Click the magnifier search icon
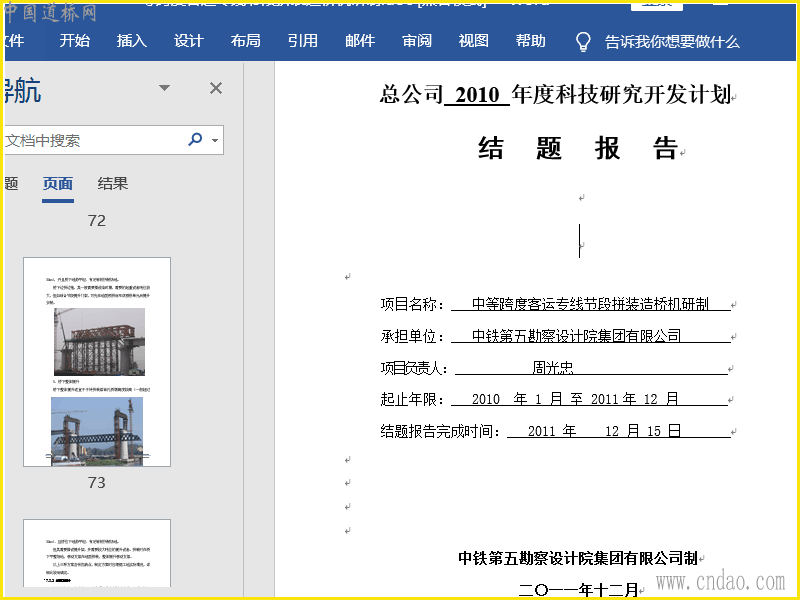Screen dimensions: 800x600 195,139
